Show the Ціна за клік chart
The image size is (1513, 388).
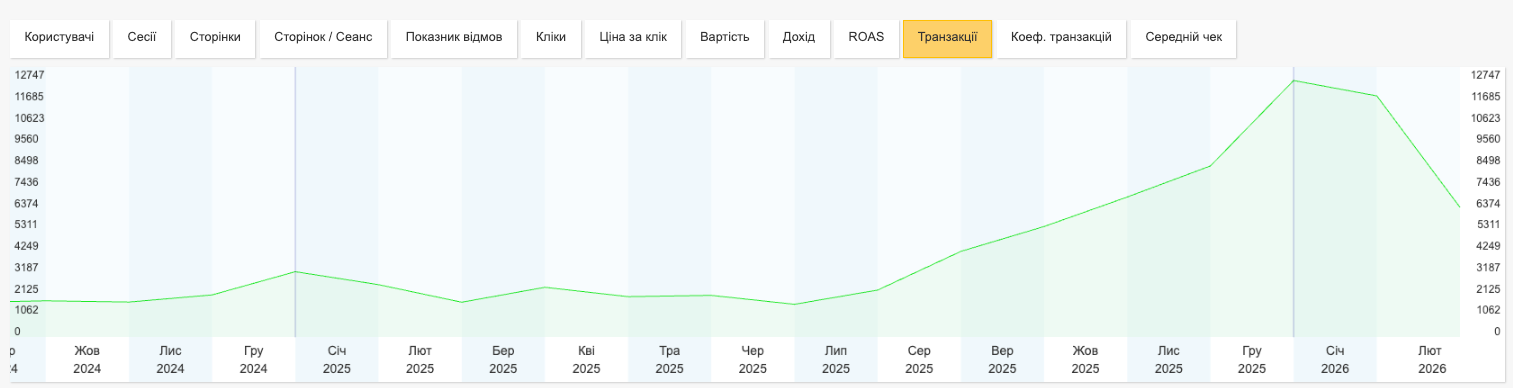coord(633,38)
